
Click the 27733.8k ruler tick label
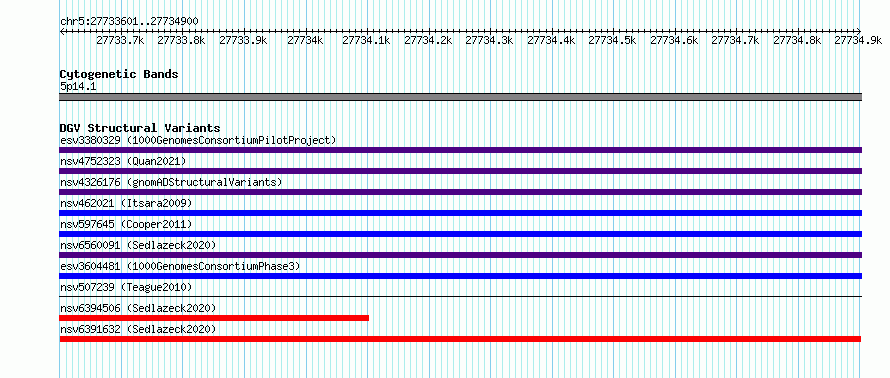(182, 40)
